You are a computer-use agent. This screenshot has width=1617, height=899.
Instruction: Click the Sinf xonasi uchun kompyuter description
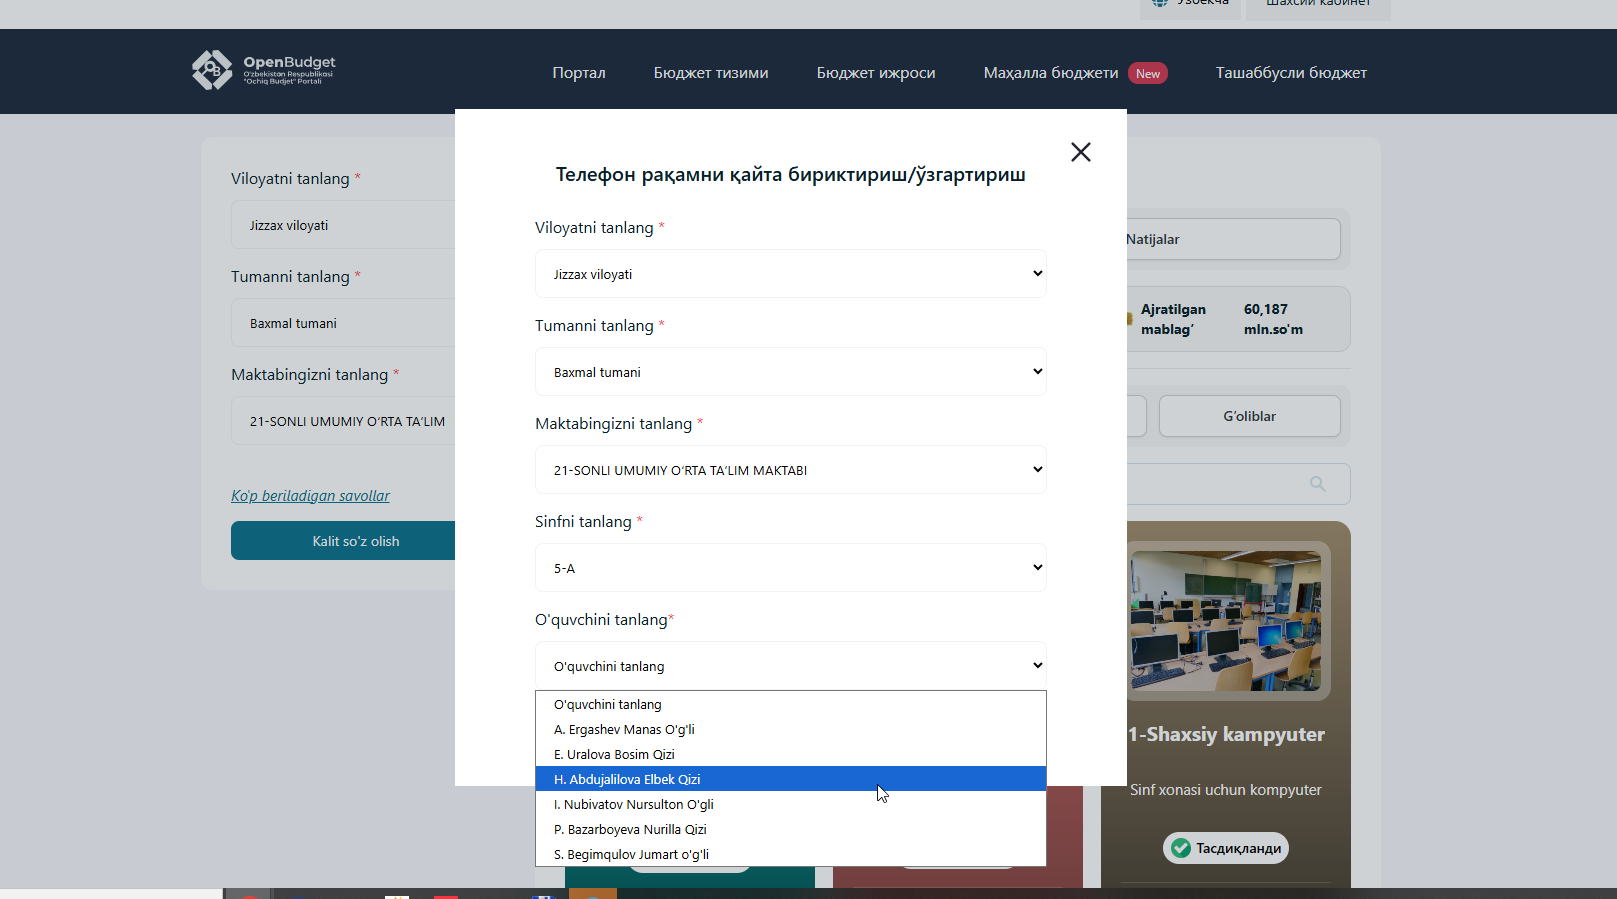(1226, 790)
